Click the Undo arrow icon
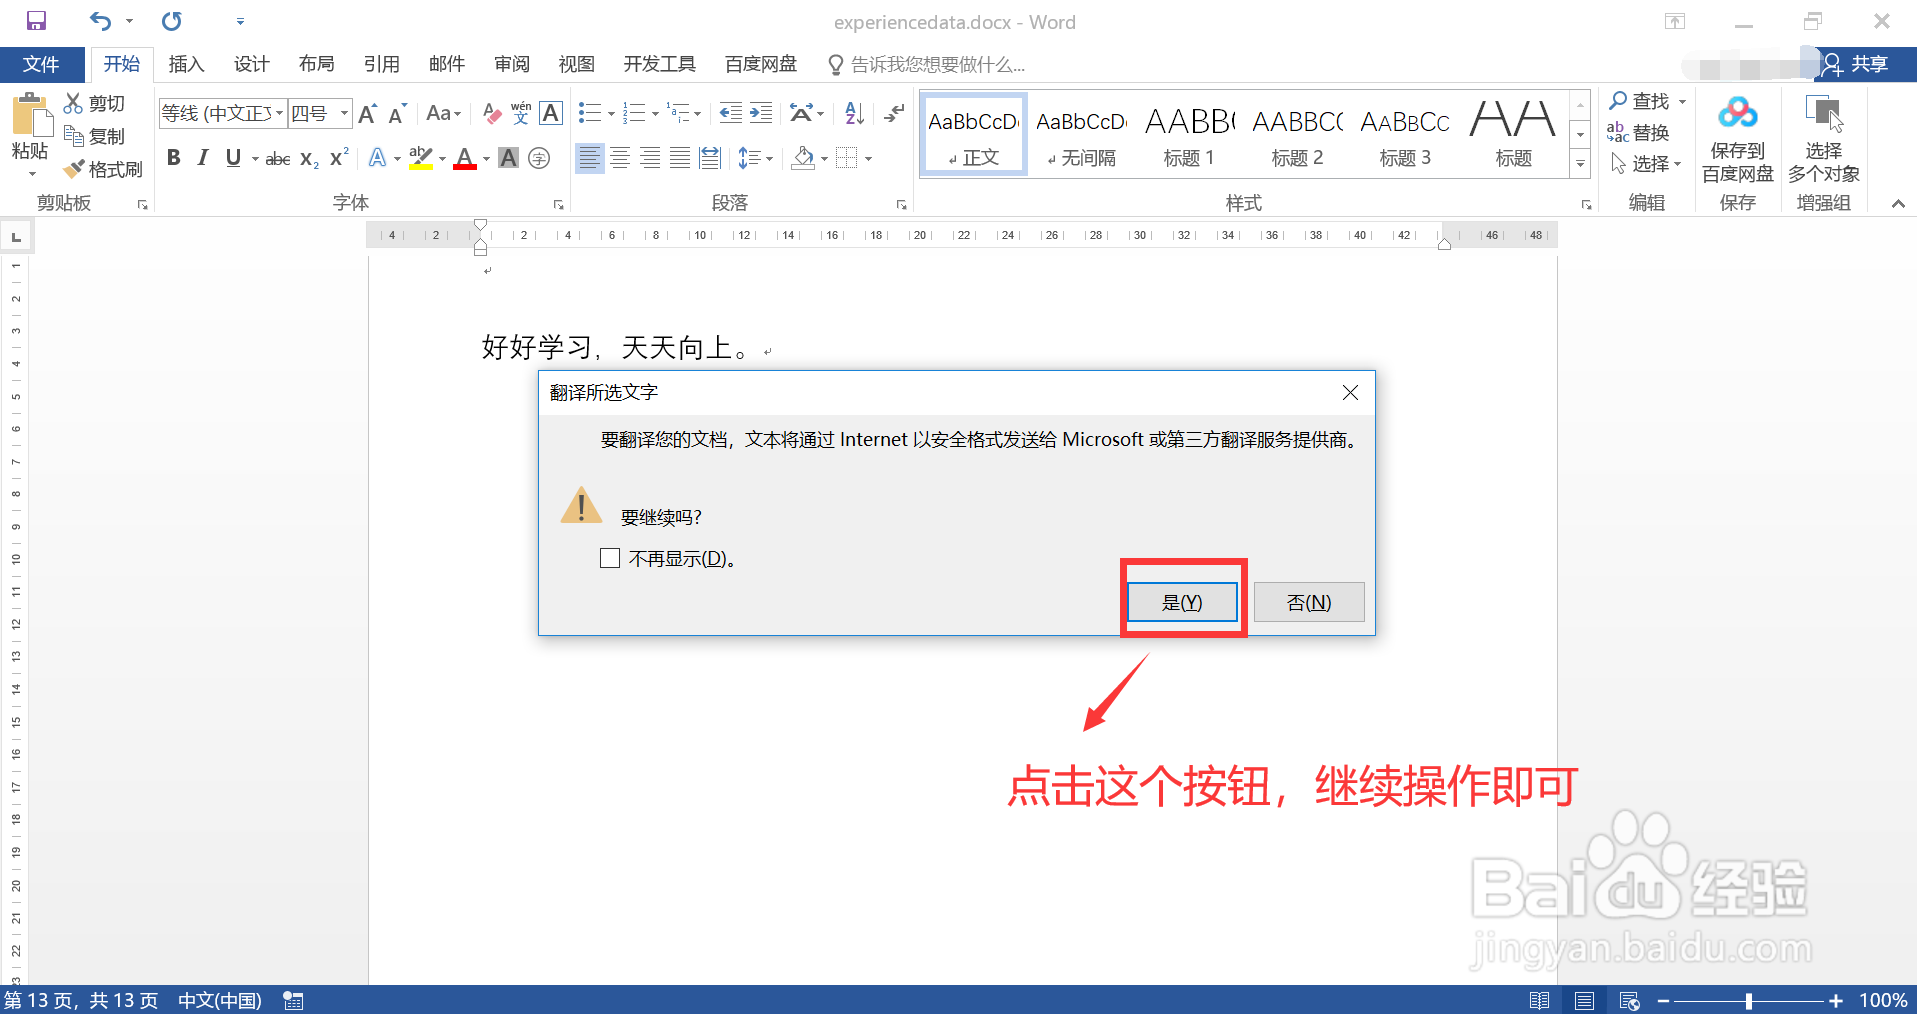 100,21
